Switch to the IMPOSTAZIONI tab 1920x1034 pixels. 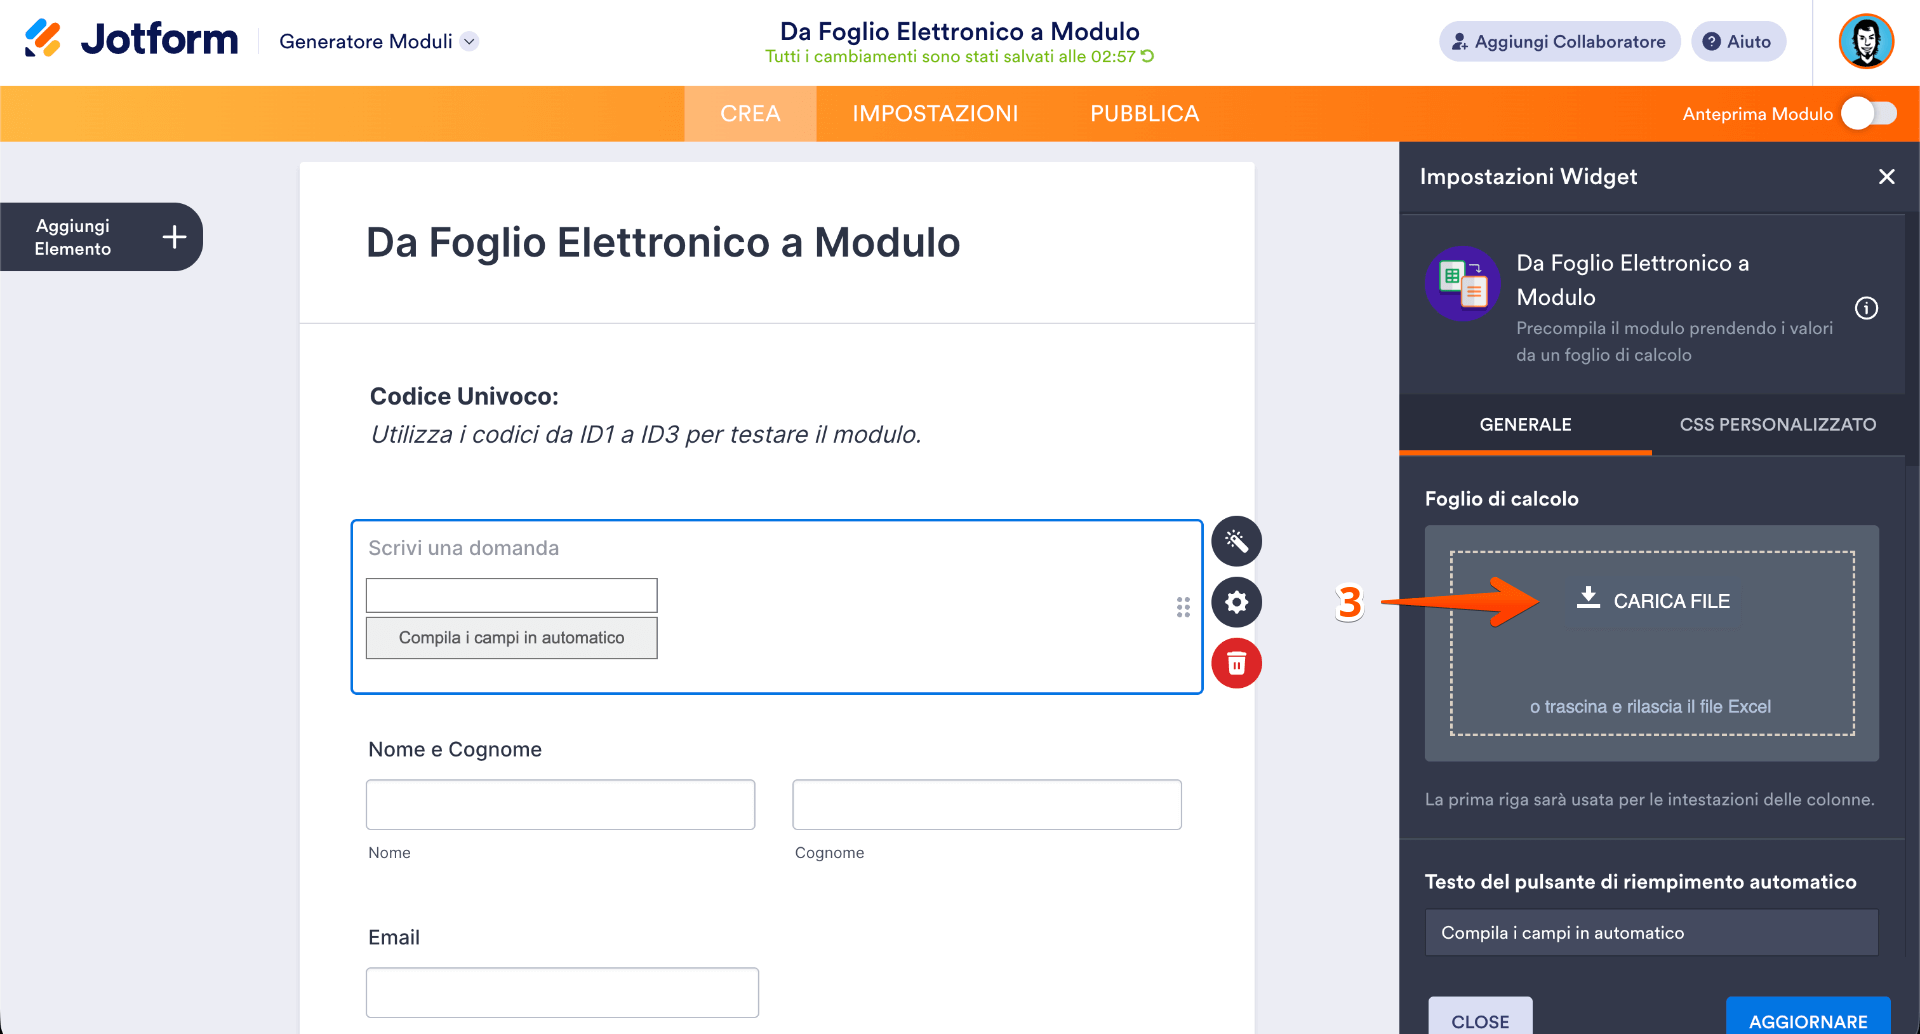(935, 114)
